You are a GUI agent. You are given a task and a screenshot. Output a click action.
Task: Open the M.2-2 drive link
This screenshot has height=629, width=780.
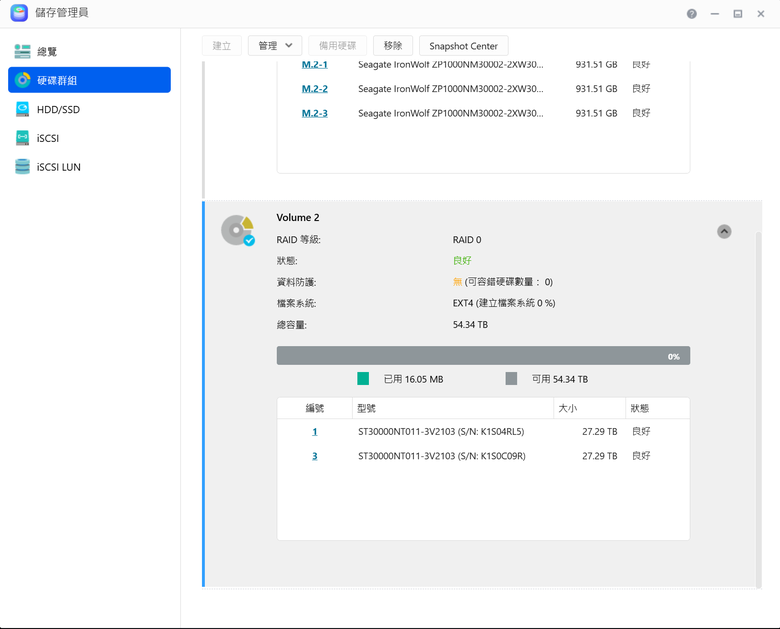314,89
